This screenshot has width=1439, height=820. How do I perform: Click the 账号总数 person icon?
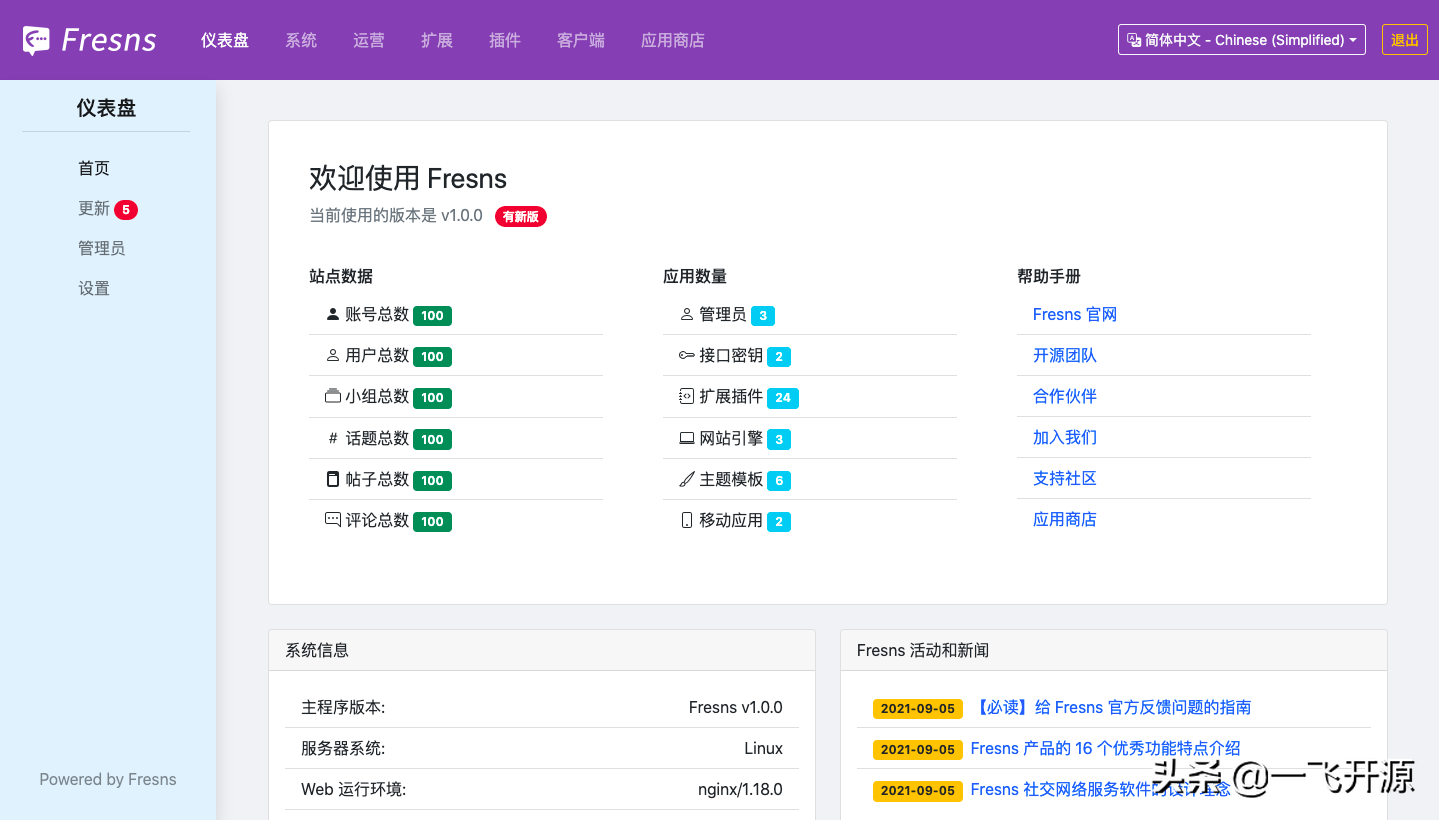[x=333, y=314]
